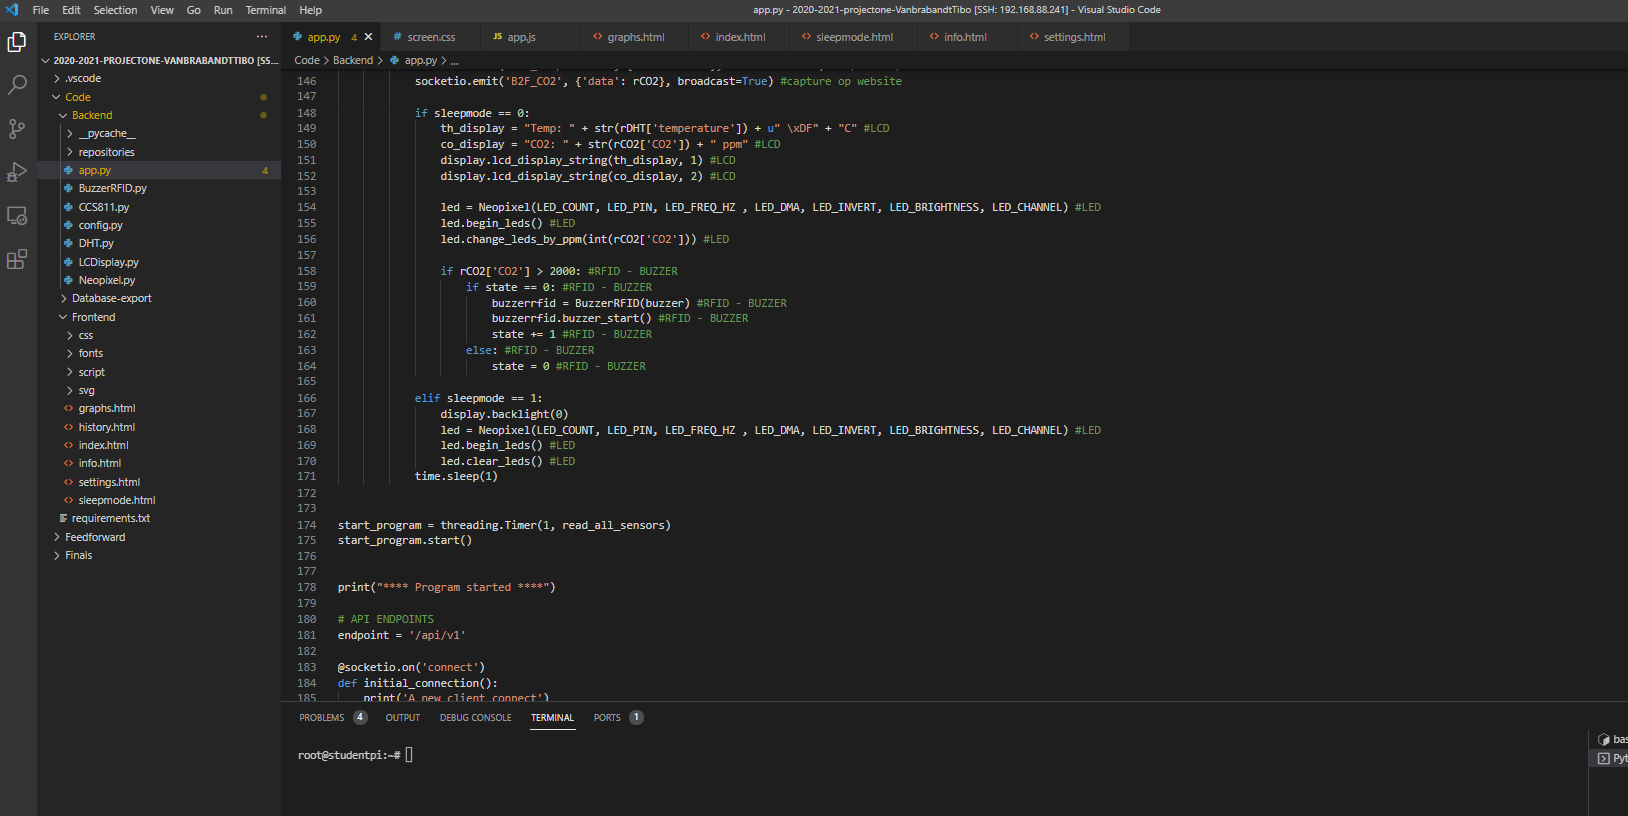
Task: Switch to the index.html editor tab
Action: (x=740, y=37)
